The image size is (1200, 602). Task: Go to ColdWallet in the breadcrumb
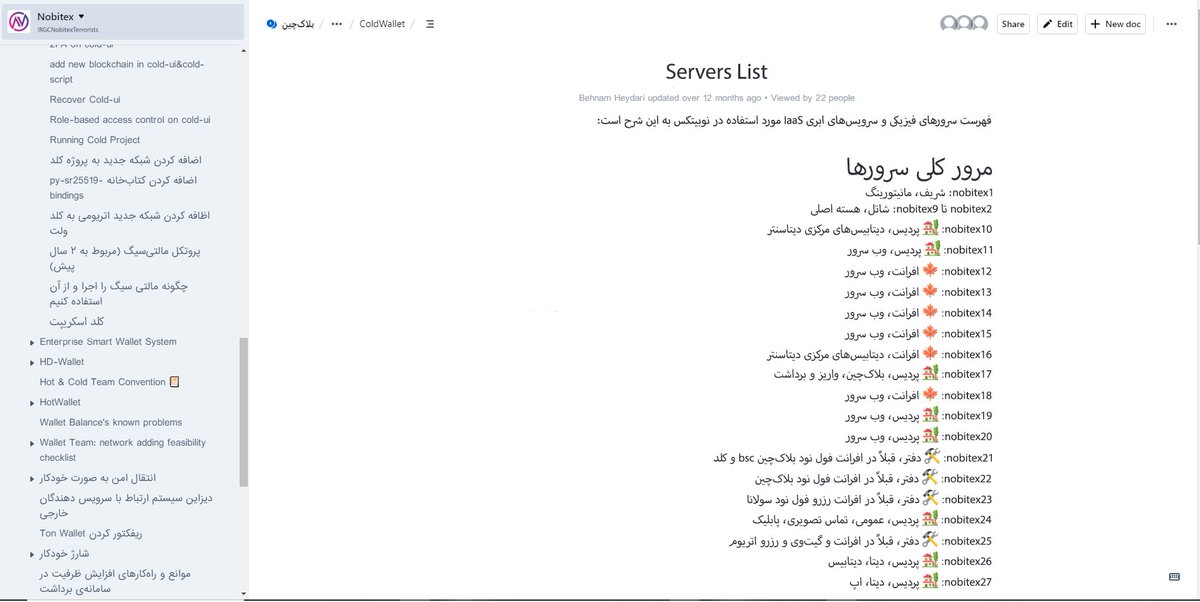(382, 24)
